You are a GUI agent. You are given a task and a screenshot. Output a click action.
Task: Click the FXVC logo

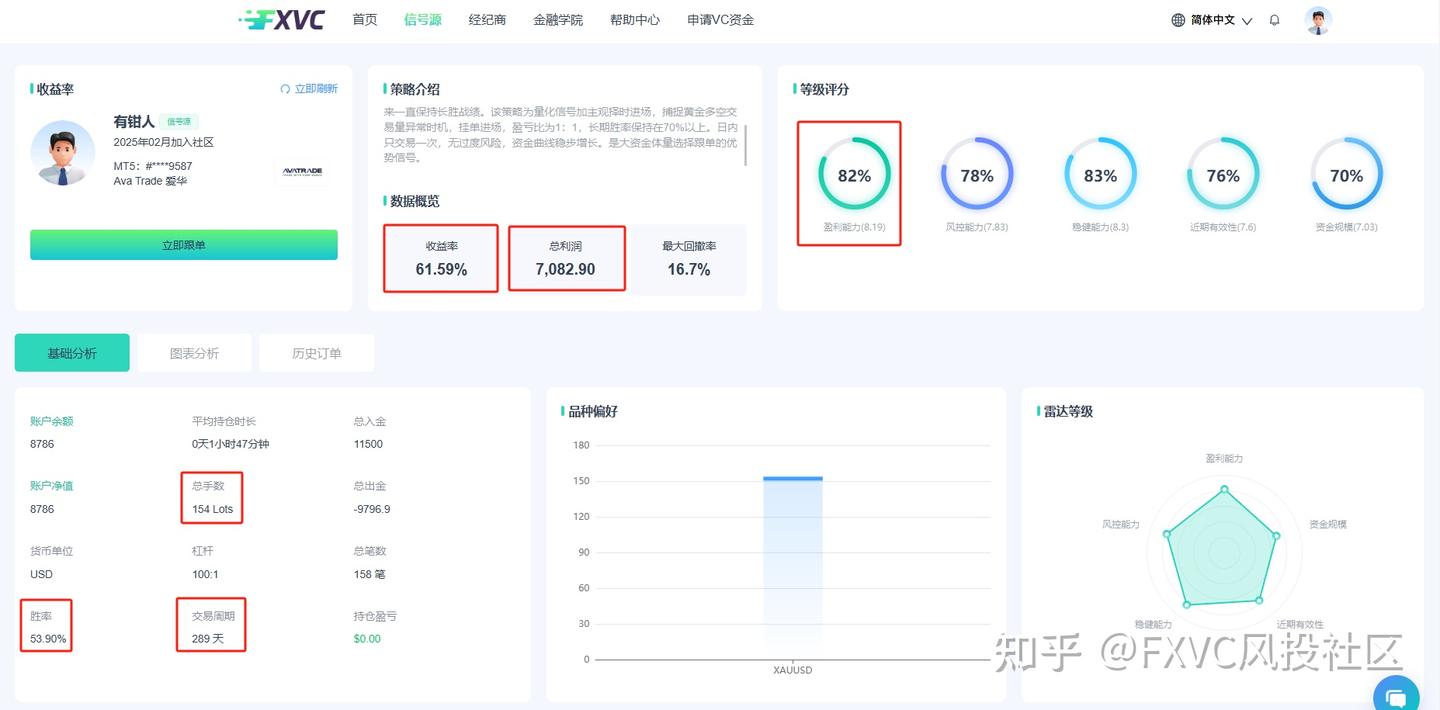[282, 20]
